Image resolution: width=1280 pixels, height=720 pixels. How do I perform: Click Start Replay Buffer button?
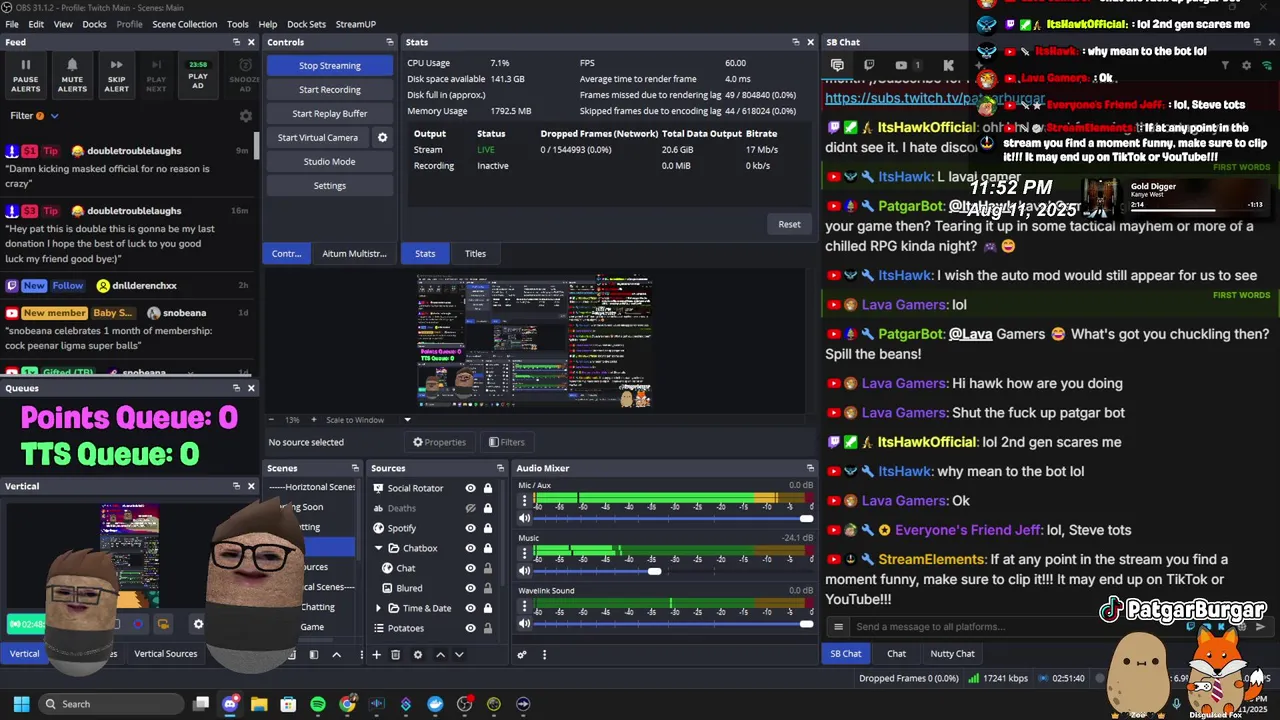[330, 114]
